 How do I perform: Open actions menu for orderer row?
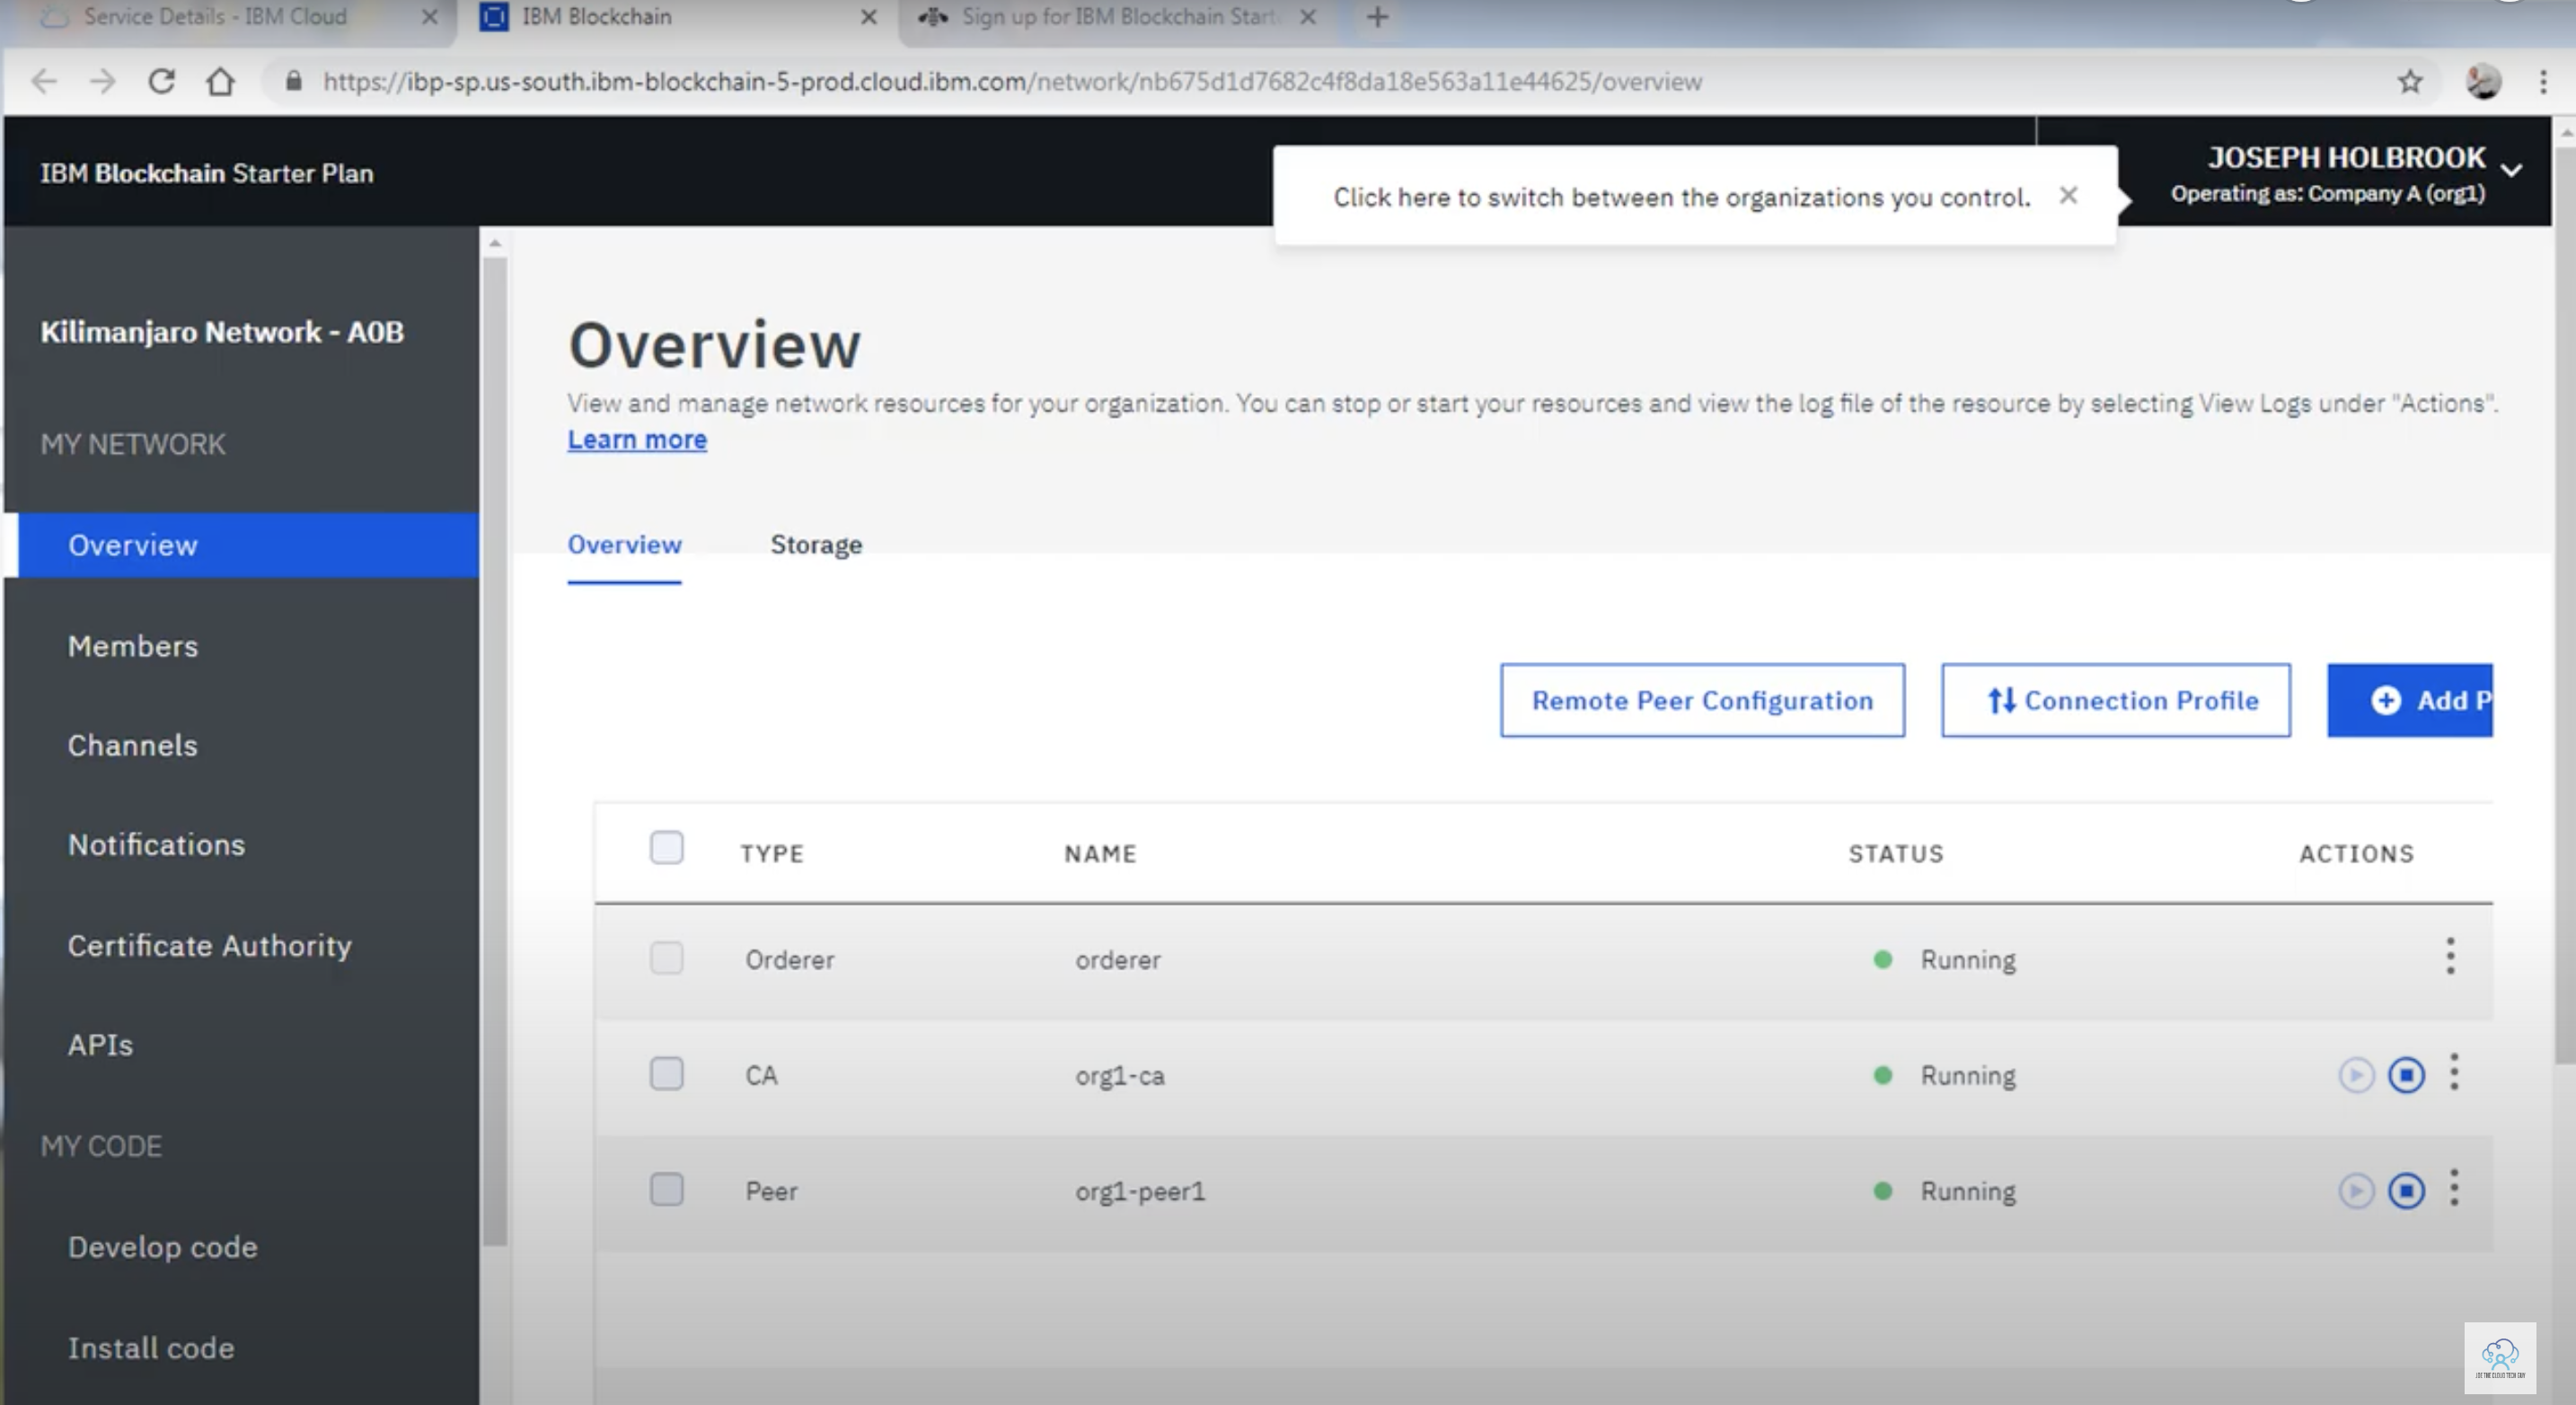tap(2450, 956)
